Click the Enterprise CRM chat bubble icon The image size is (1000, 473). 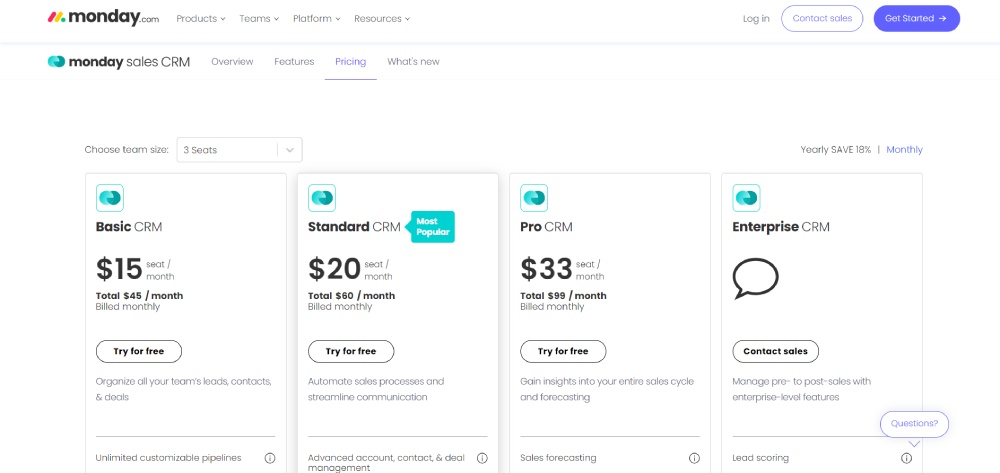756,279
